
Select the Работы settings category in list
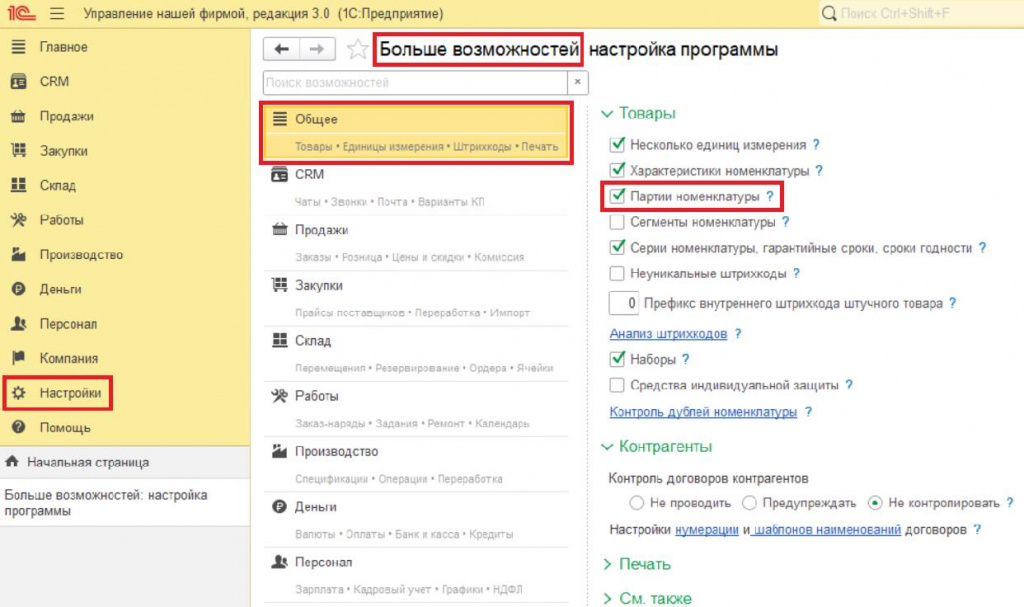pyautogui.click(x=416, y=409)
